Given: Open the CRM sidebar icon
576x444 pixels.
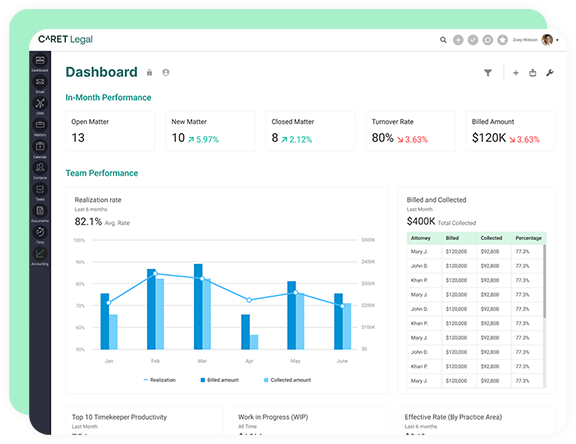Looking at the screenshot, I should [x=40, y=104].
